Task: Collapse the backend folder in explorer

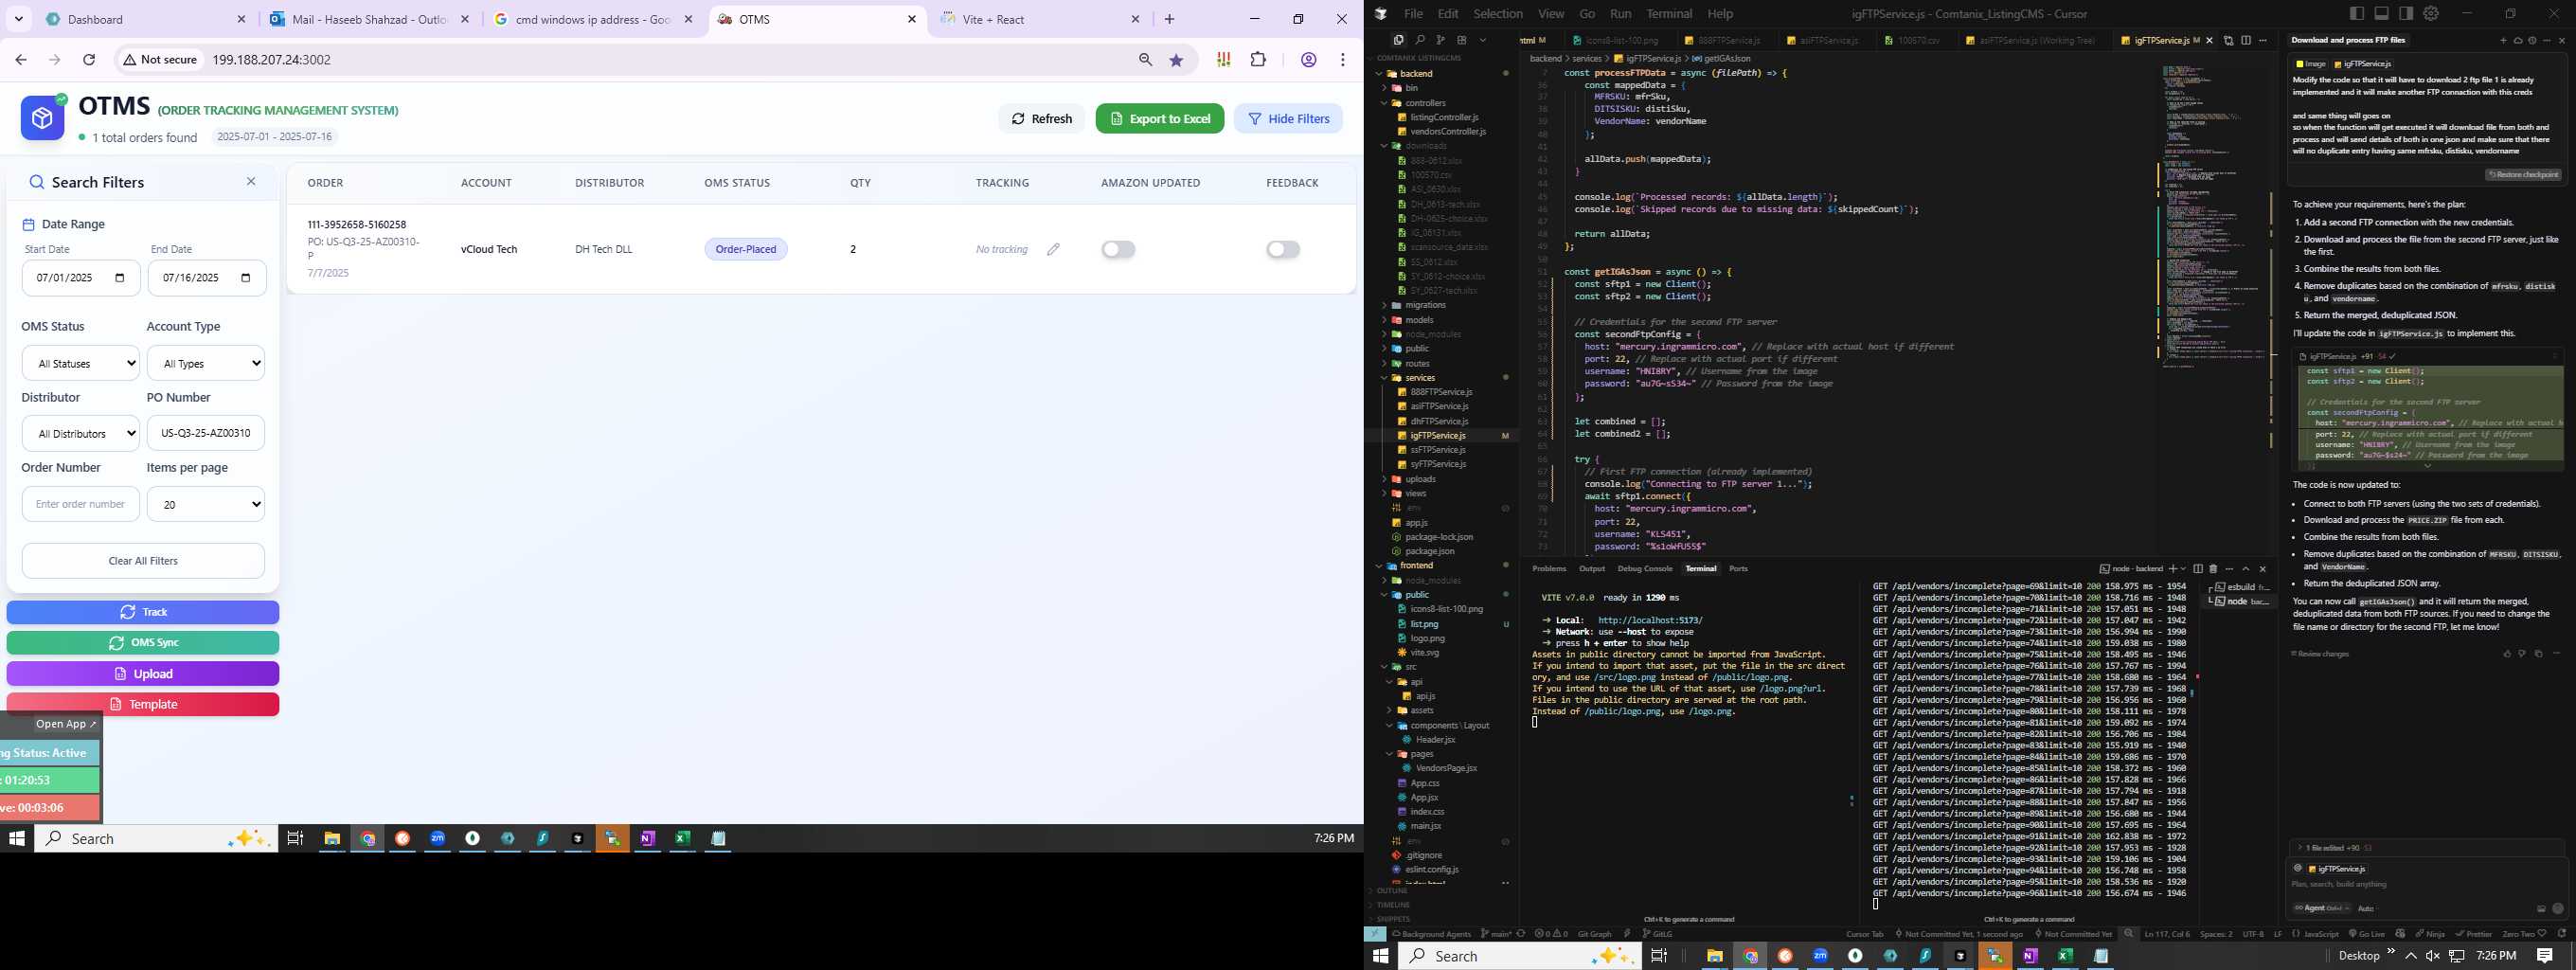Action: (1415, 73)
